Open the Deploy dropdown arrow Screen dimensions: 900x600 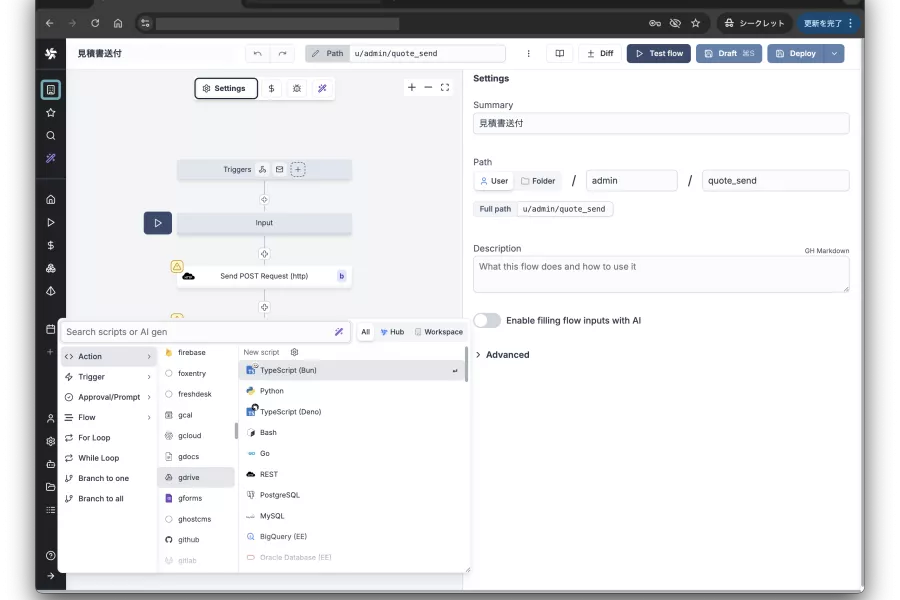point(834,53)
